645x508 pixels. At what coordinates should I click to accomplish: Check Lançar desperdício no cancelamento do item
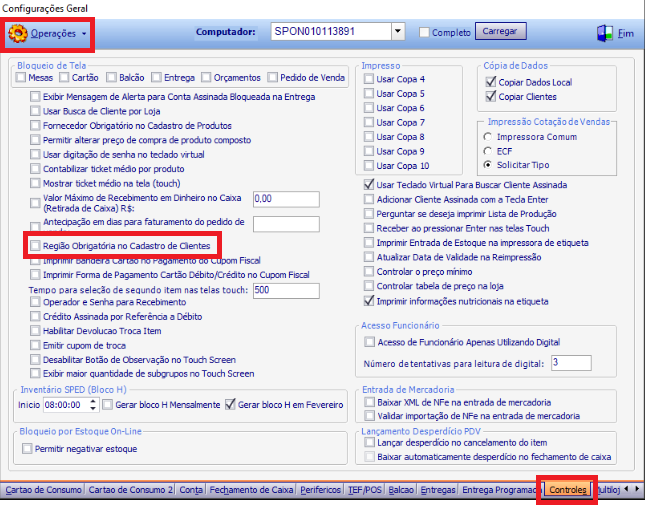[x=370, y=443]
